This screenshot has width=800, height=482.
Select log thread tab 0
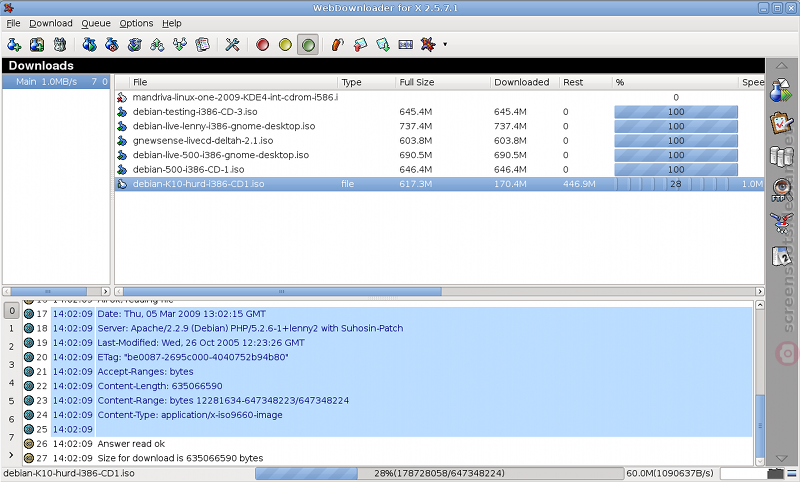[12, 310]
